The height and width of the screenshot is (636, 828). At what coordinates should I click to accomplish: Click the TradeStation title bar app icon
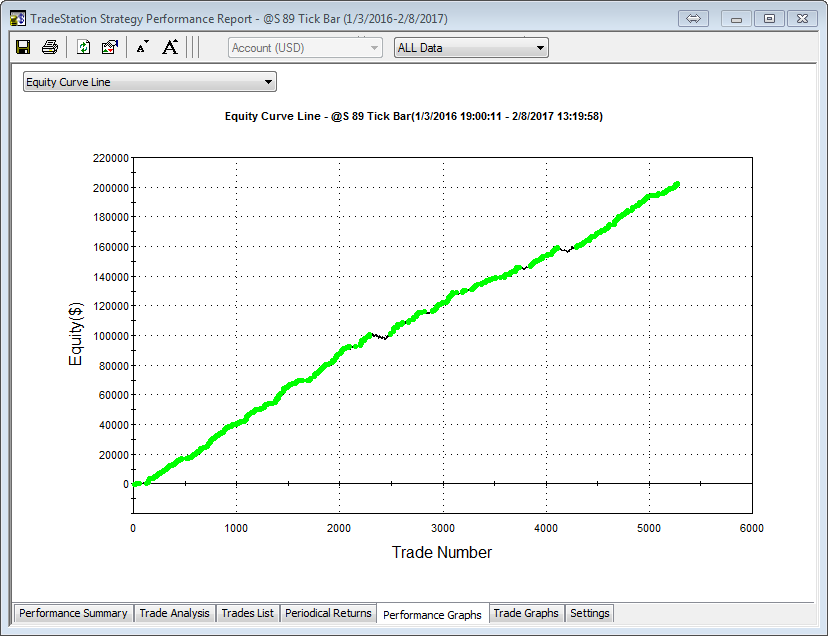(17, 19)
